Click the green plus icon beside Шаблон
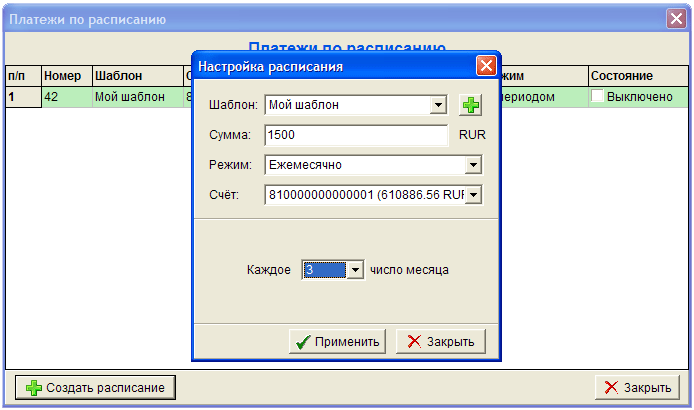 coord(469,105)
